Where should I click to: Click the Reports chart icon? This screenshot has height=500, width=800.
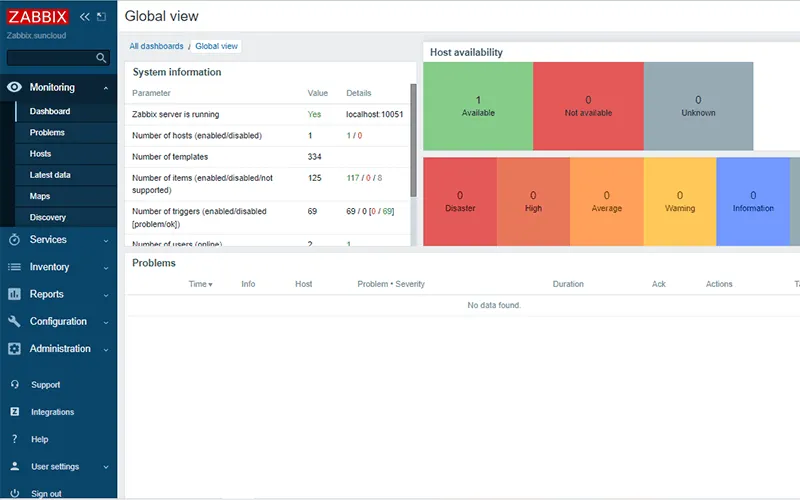pos(14,294)
